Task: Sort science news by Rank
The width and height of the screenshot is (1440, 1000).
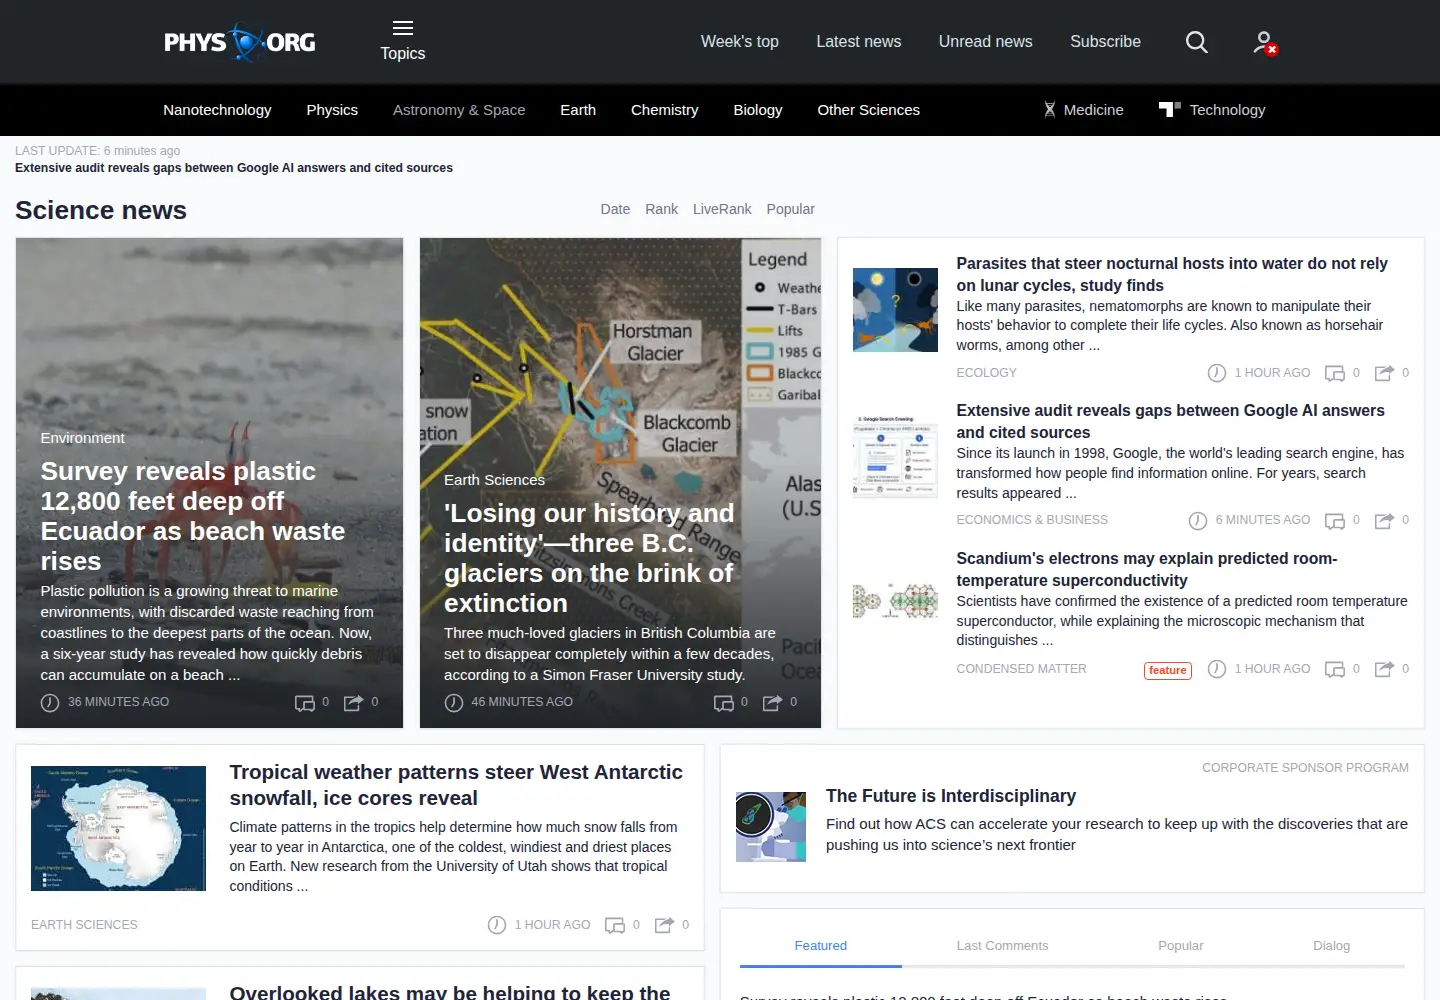Action: (661, 209)
